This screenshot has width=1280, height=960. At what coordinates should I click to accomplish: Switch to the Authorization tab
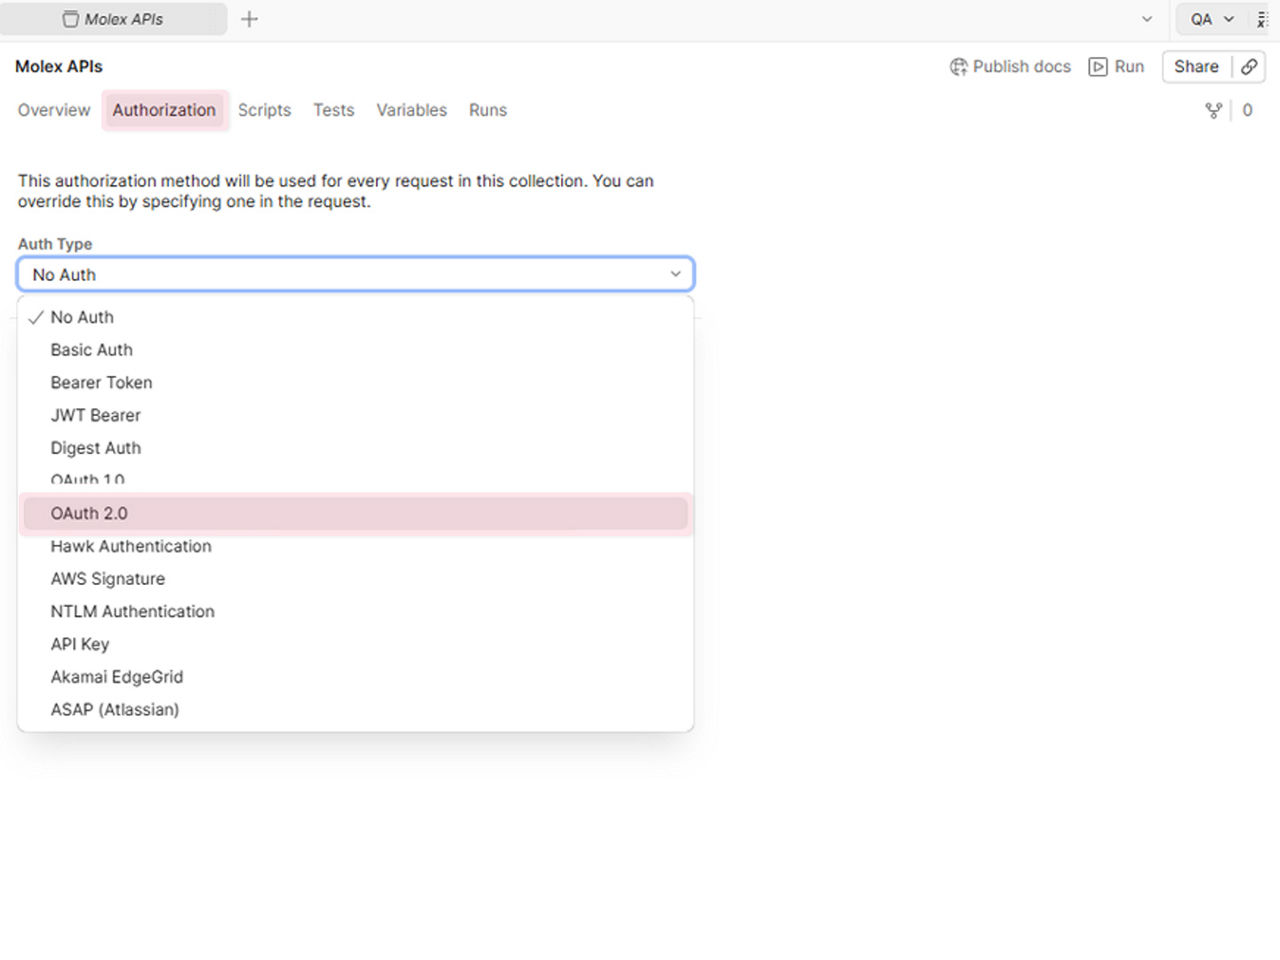coord(164,110)
